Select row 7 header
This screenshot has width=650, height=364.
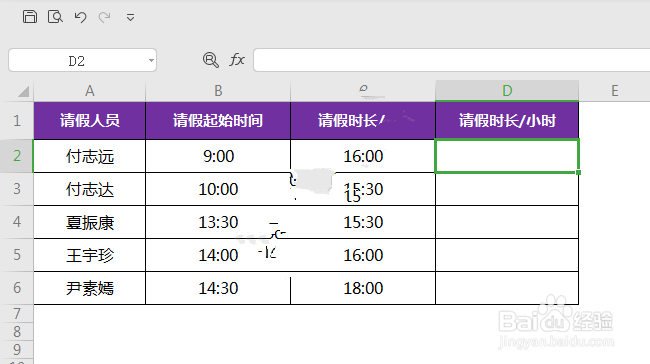pyautogui.click(x=17, y=314)
